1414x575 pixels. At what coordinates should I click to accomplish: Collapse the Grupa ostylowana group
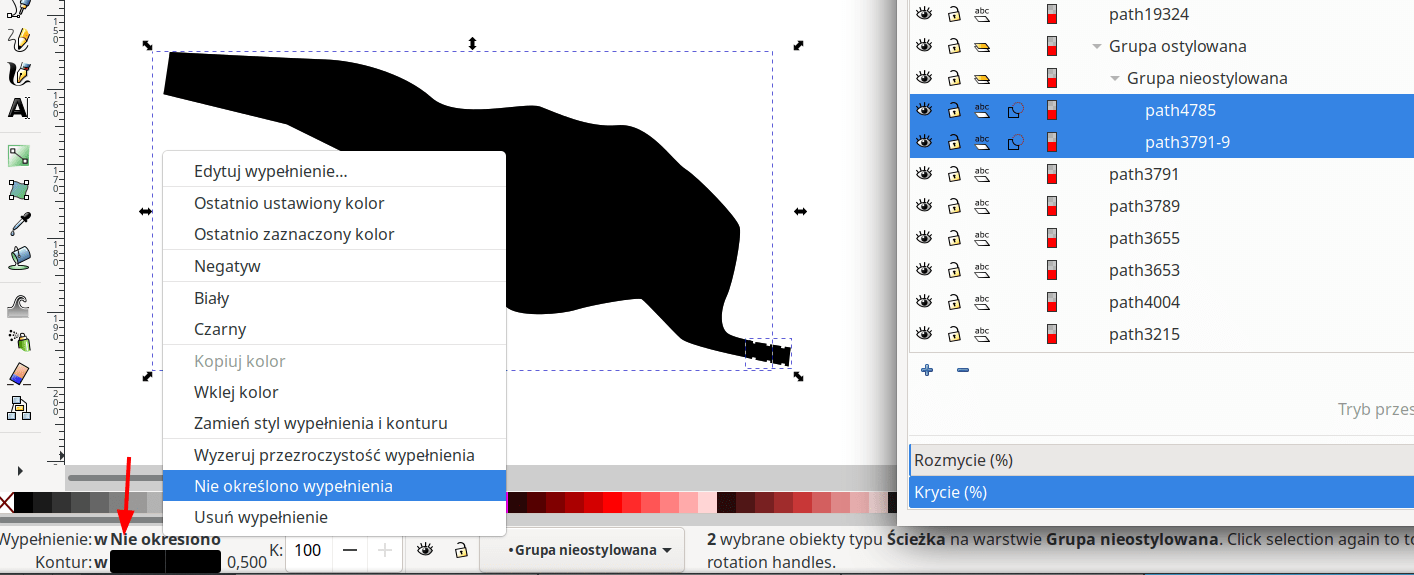1097,46
